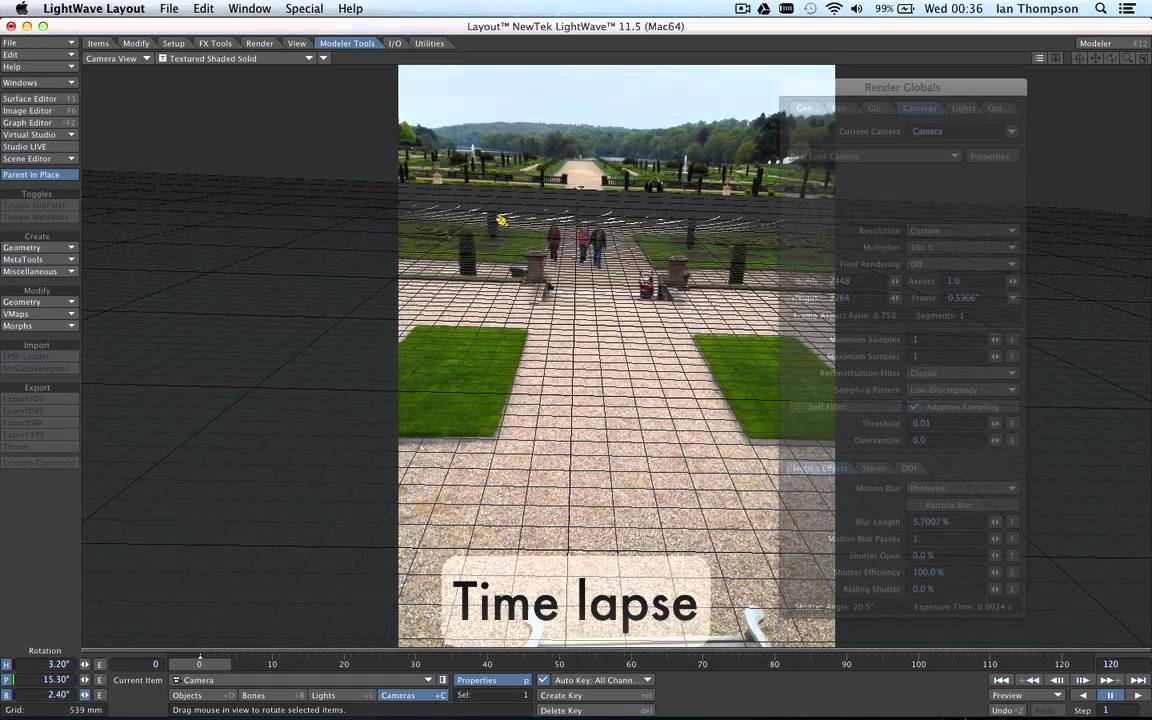This screenshot has height=720, width=1152.
Task: Click the viewport maximize icon
Action: pos(1142,58)
